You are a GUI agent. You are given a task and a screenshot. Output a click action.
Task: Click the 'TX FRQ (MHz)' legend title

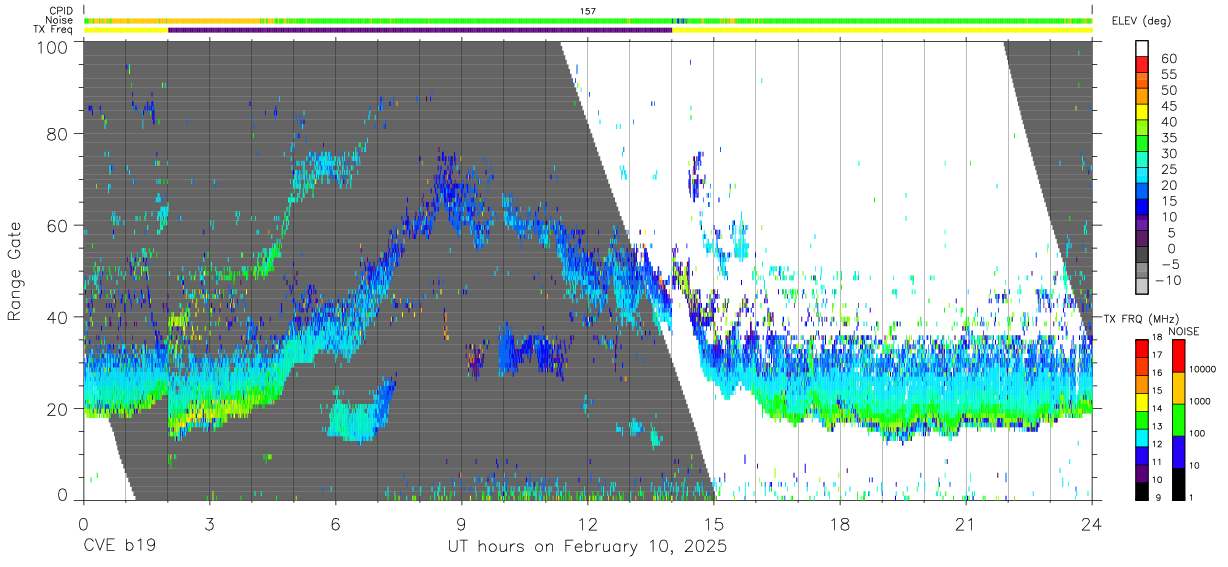(x=1141, y=318)
